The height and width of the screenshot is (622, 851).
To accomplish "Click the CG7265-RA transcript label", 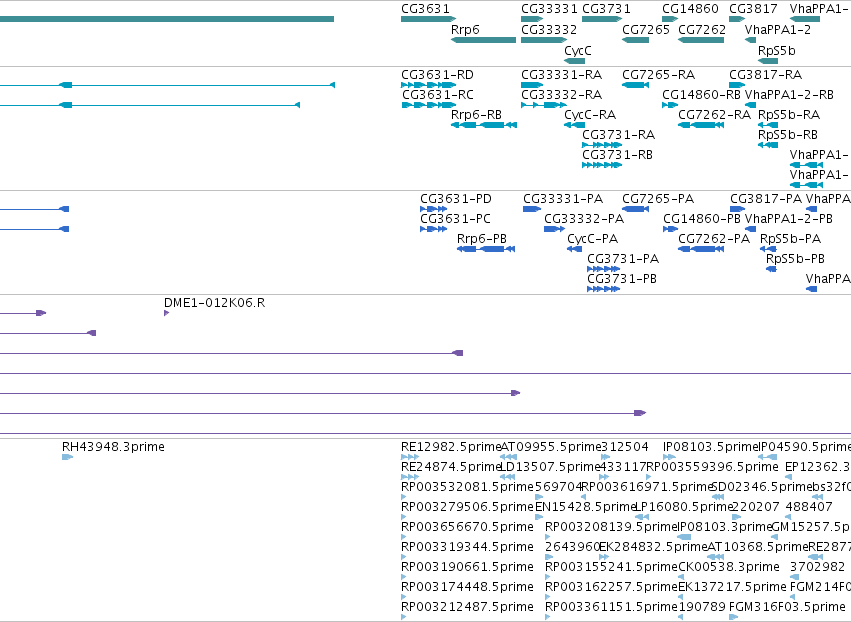I will click(x=659, y=74).
